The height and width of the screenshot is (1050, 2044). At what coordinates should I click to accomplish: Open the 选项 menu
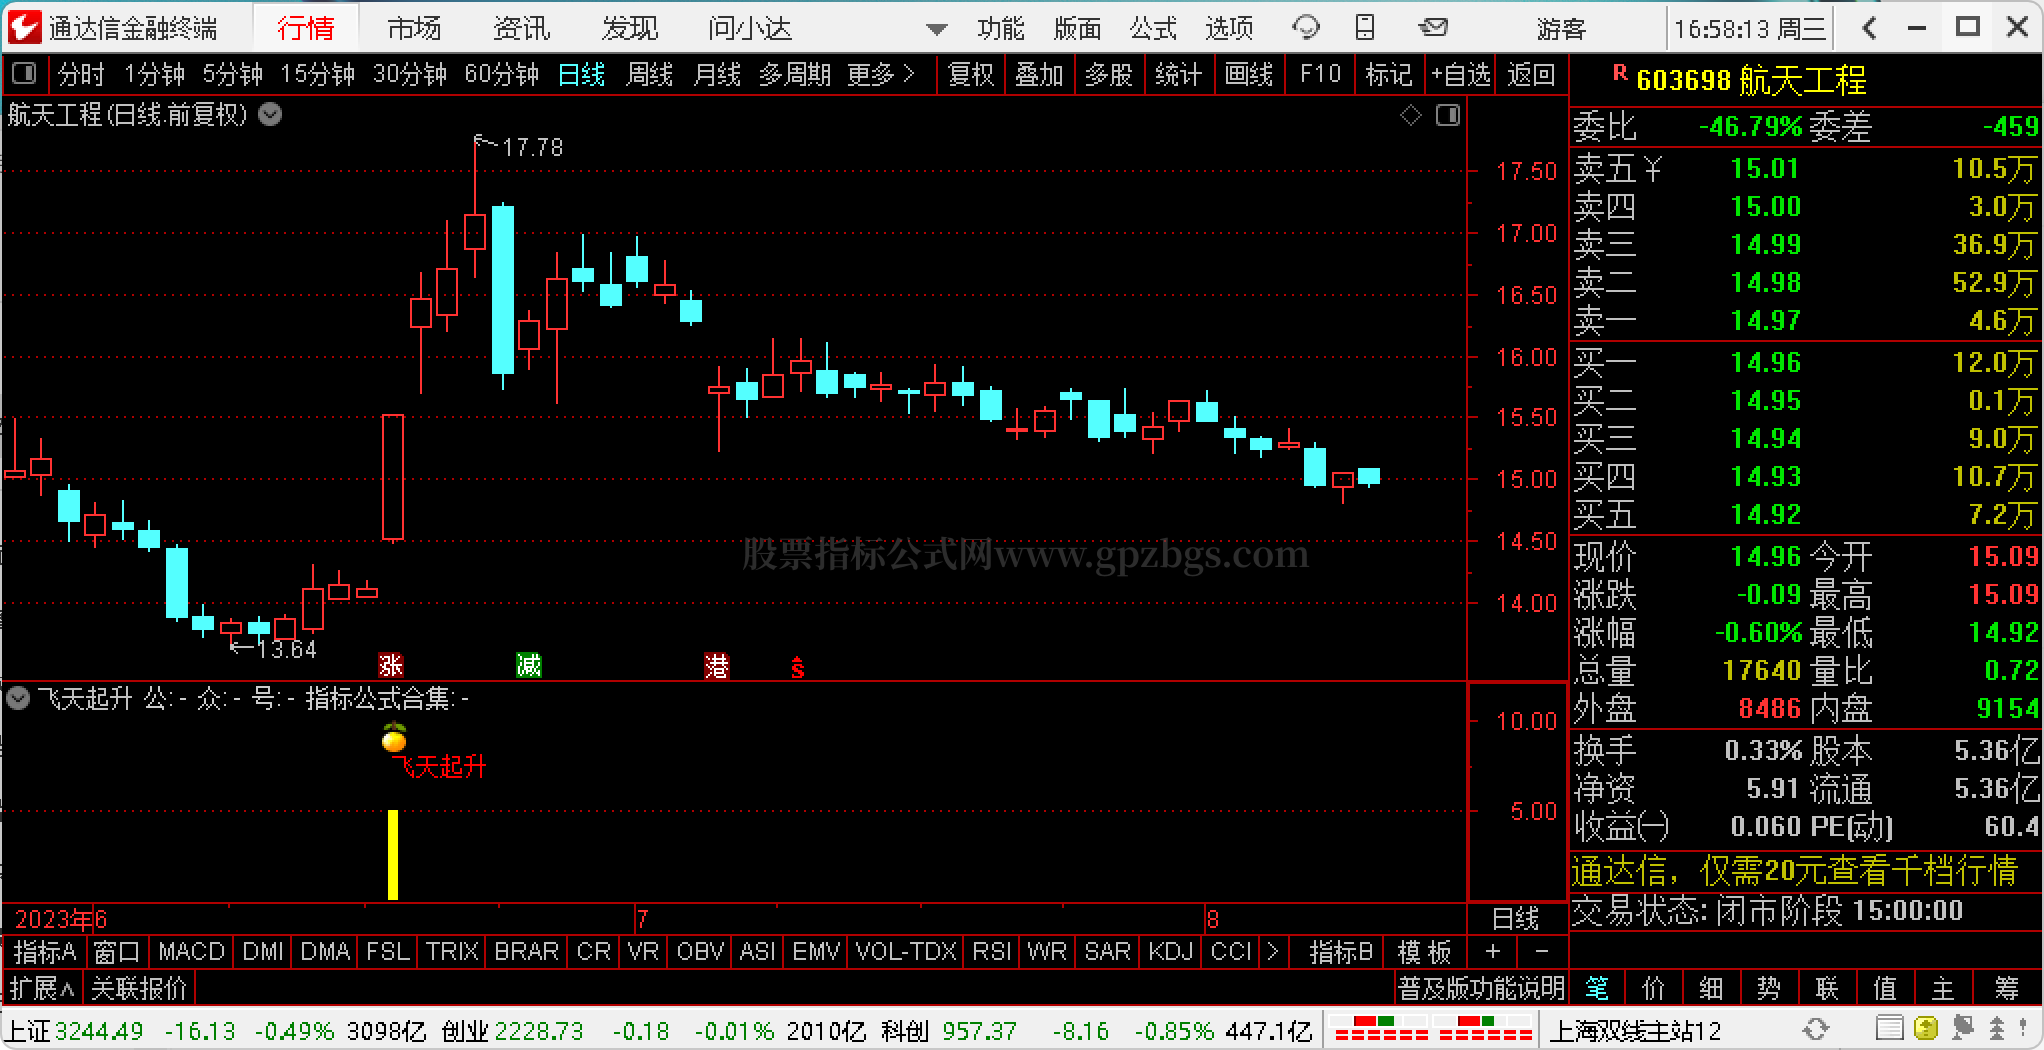tap(1229, 28)
